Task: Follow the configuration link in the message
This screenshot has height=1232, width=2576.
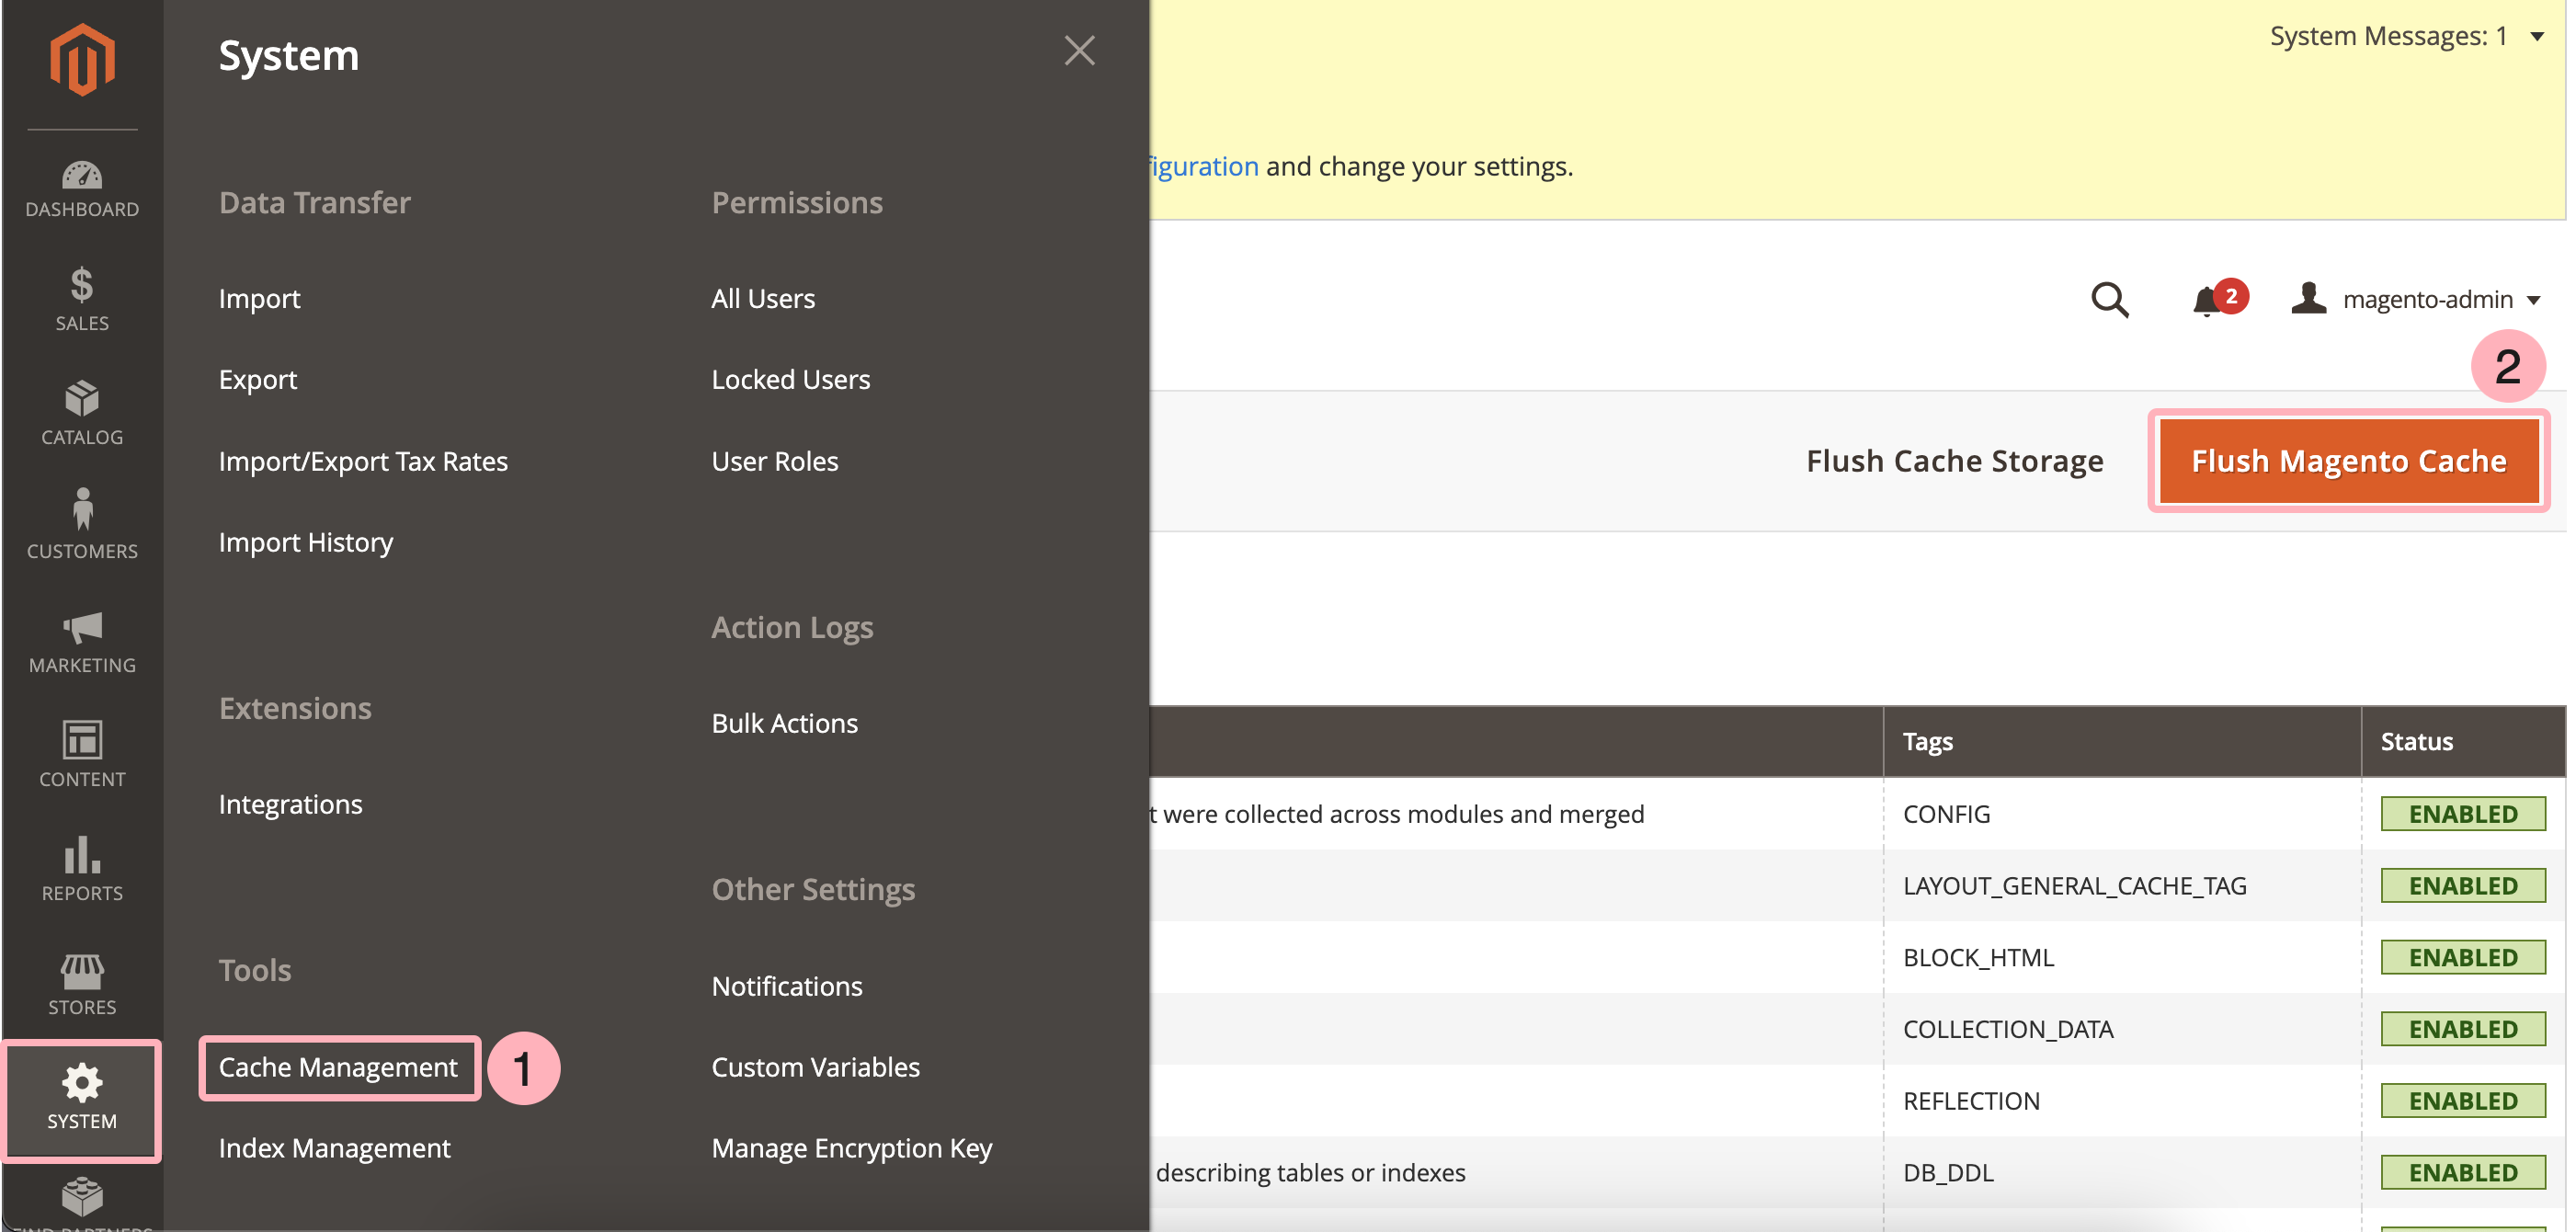Action: (1204, 166)
